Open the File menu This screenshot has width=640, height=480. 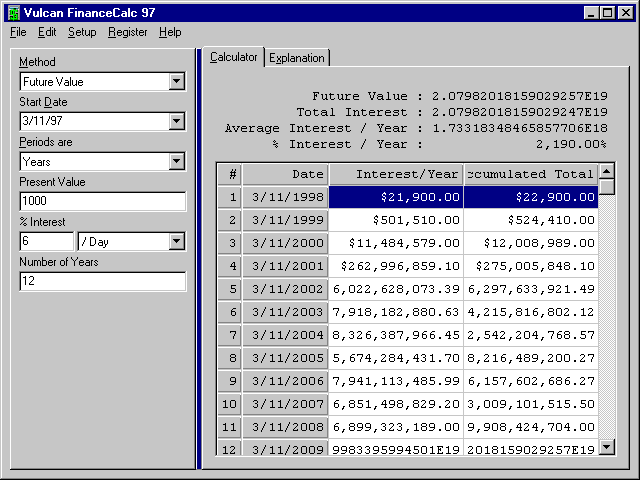pyautogui.click(x=18, y=32)
